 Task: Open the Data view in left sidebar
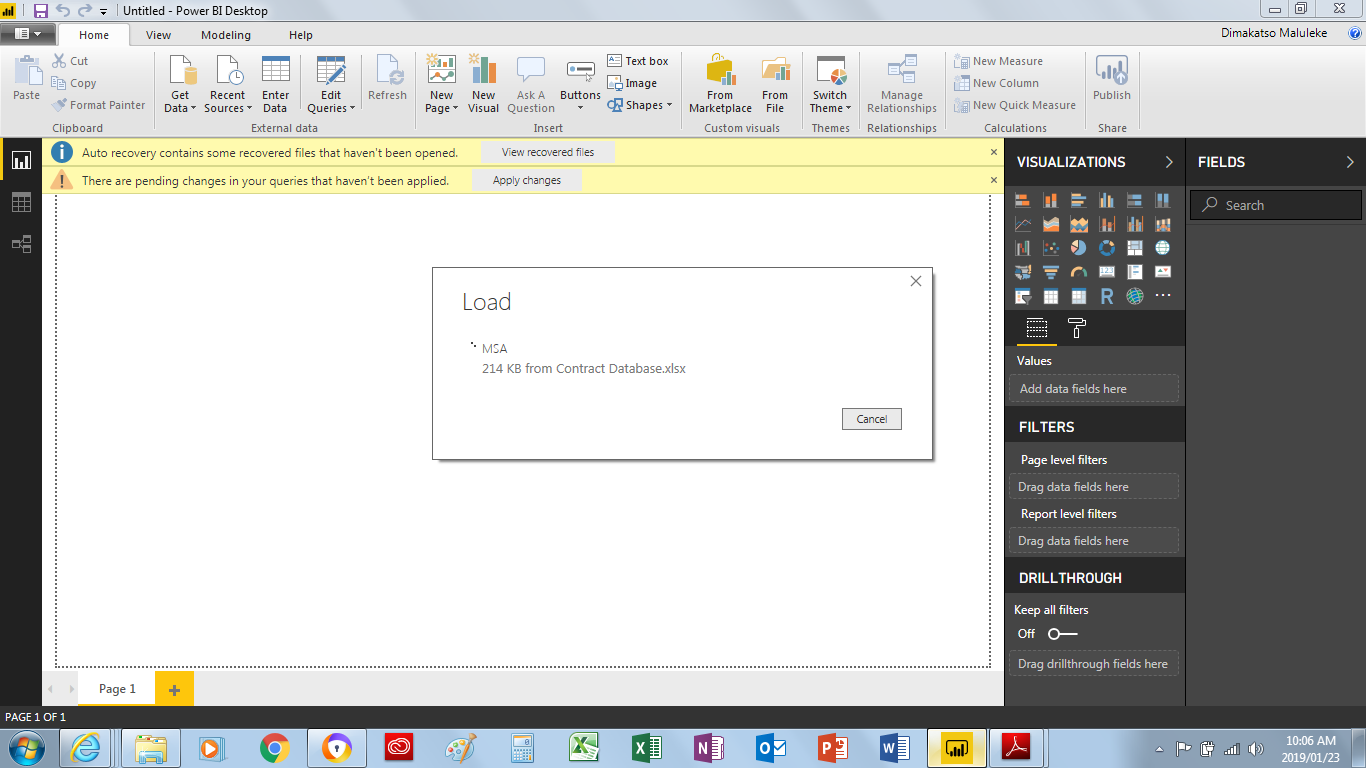point(21,202)
